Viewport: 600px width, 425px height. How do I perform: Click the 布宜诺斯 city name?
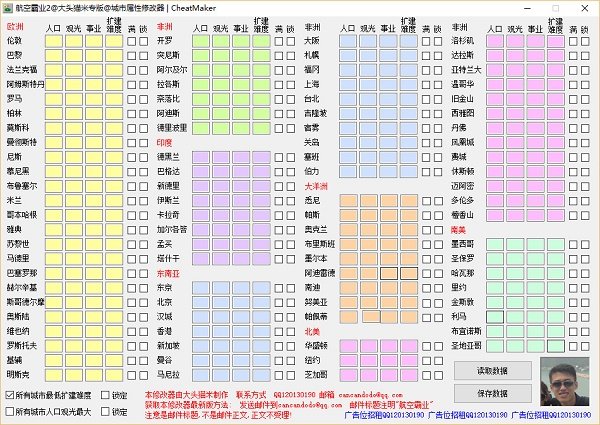(466, 331)
